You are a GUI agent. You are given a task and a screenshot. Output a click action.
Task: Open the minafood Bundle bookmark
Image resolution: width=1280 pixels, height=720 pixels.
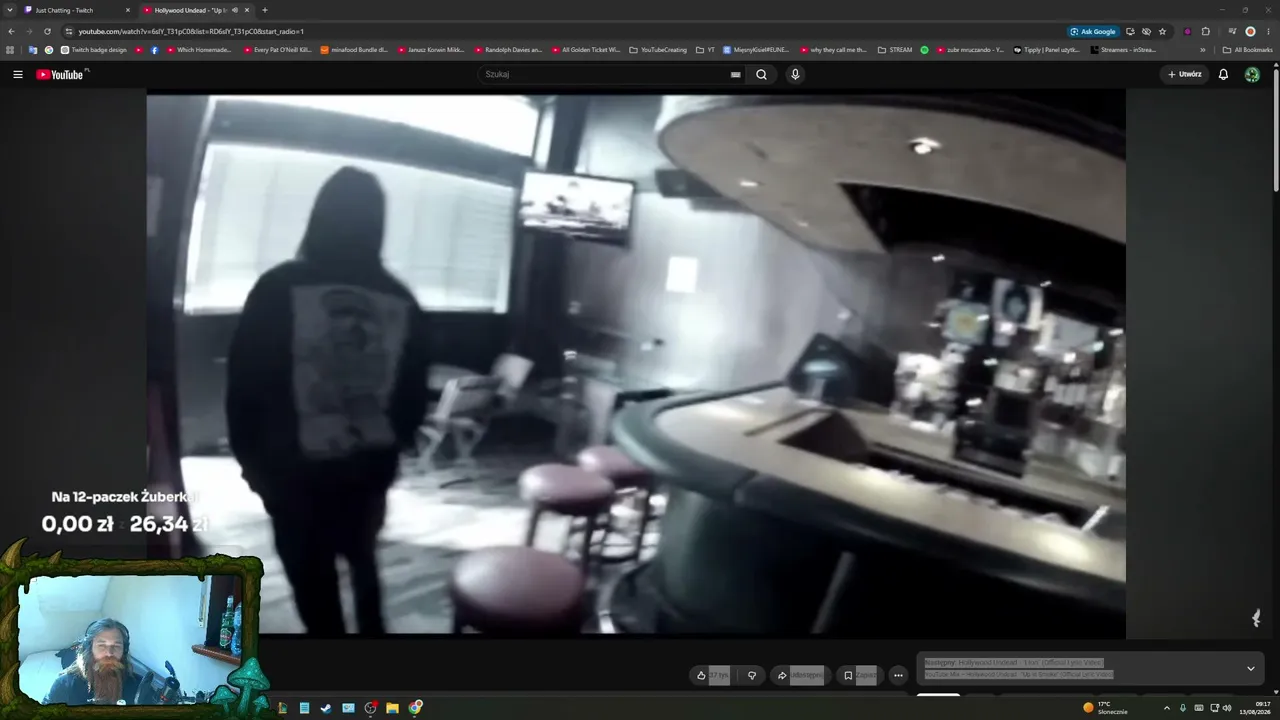(354, 50)
